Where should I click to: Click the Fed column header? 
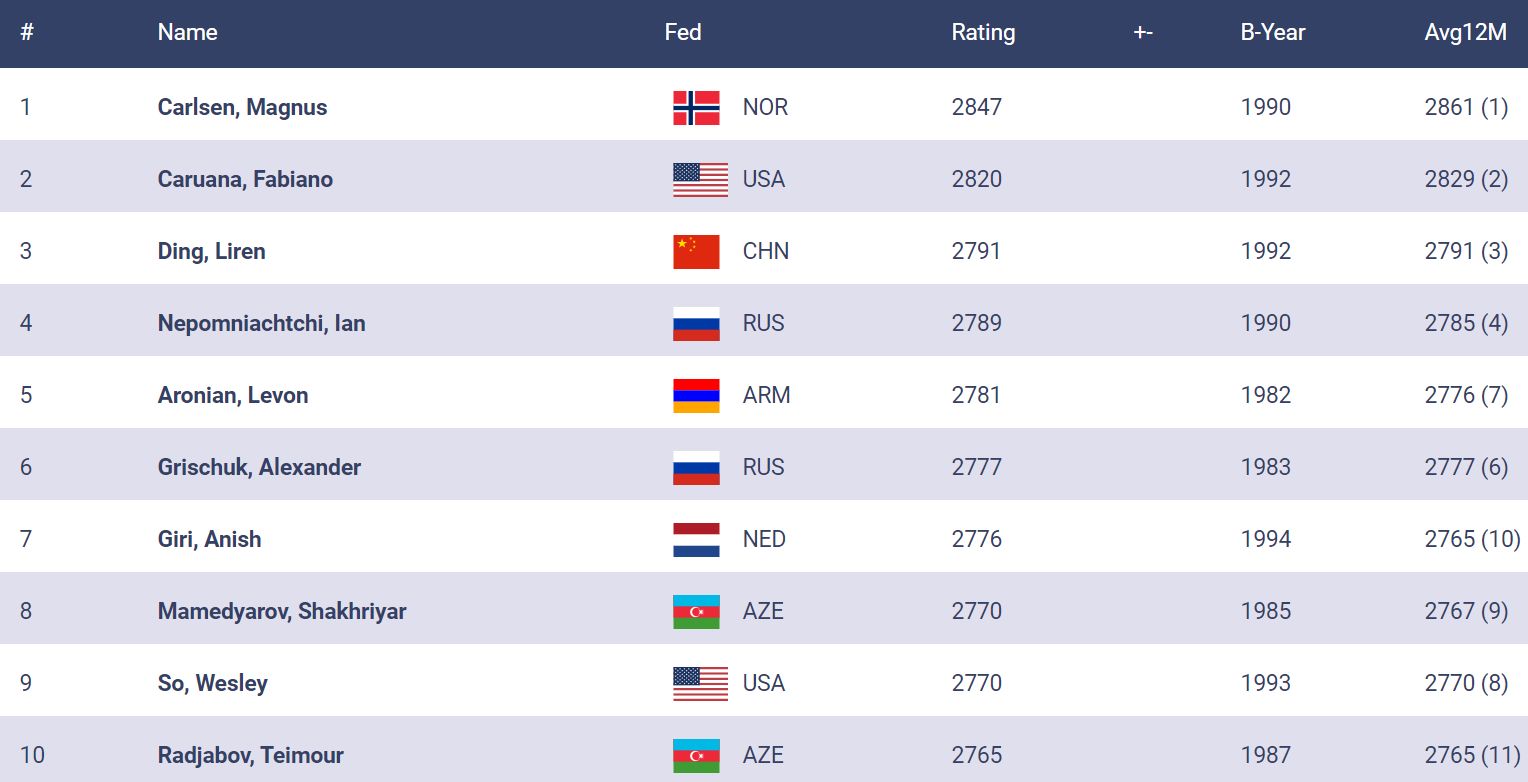683,33
